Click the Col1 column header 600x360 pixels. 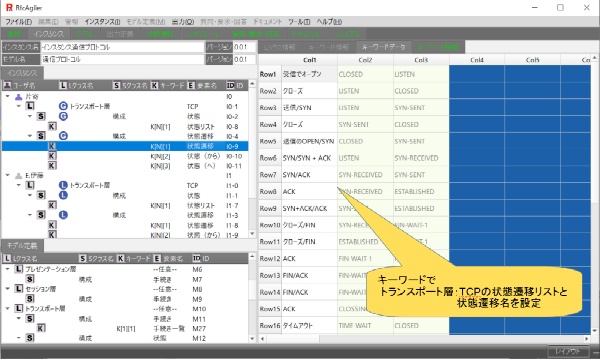(x=310, y=60)
